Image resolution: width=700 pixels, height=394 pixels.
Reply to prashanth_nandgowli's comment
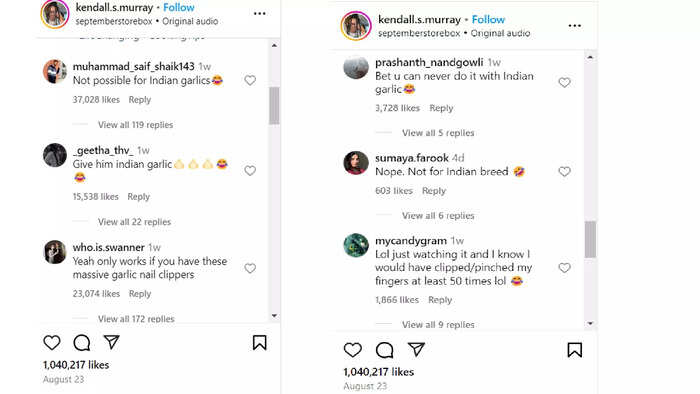click(x=441, y=108)
